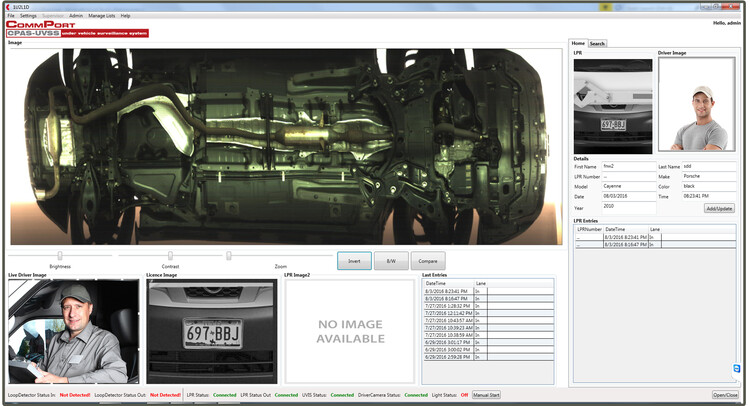
Task: Click the red app icon in title bar
Action: pos(8,7)
